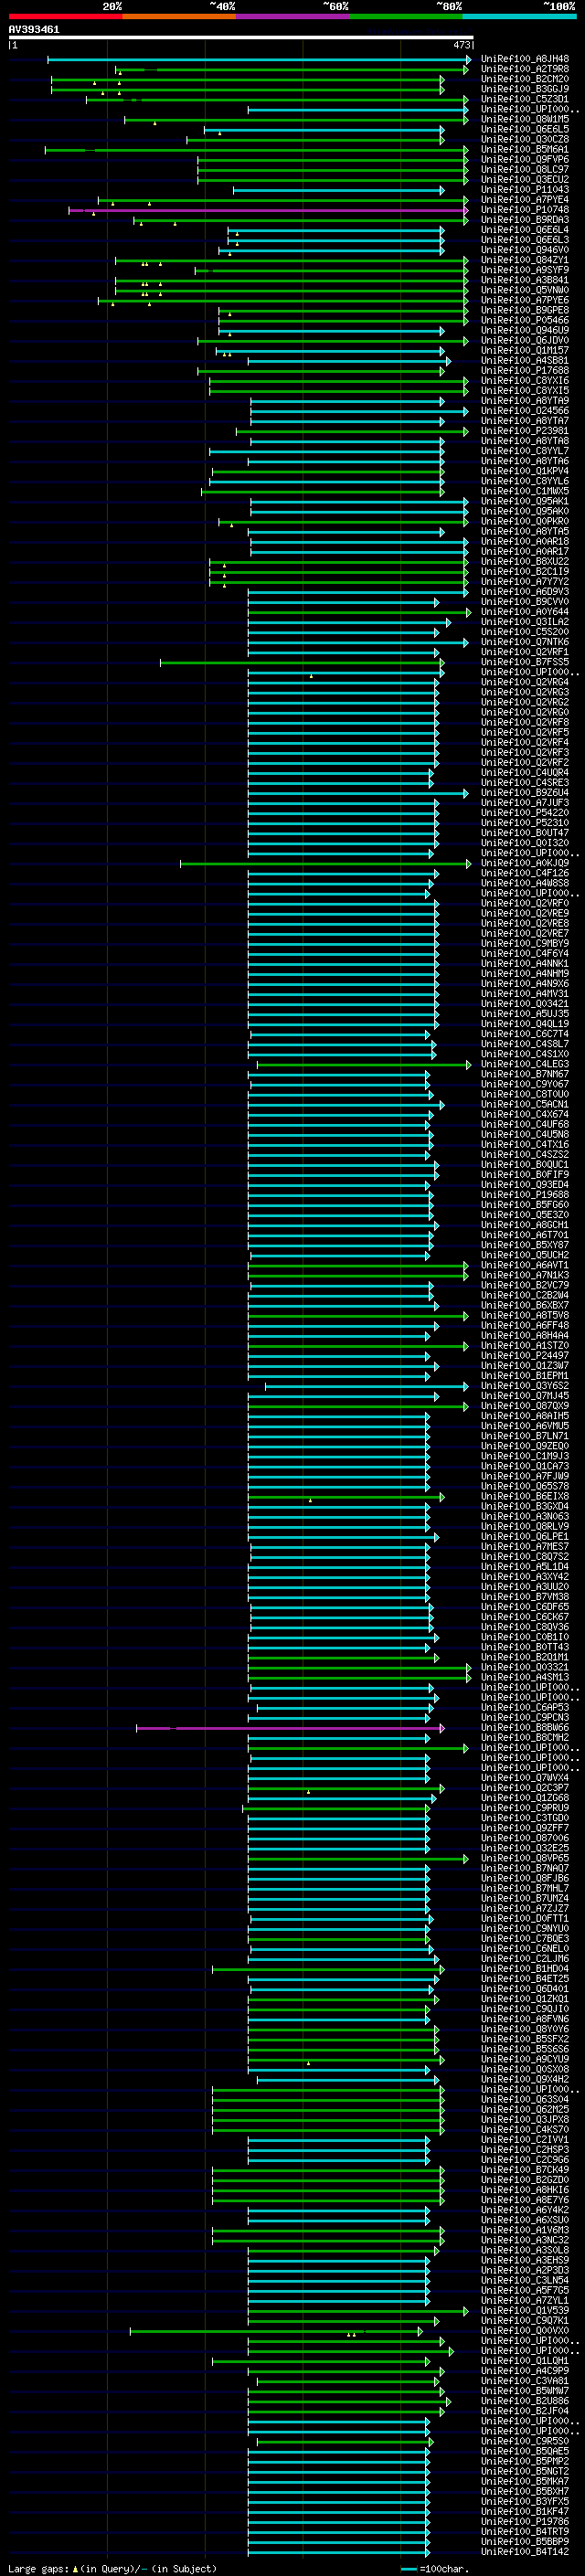This screenshot has width=585, height=2576.
Task: Open hit UniRef100_Q8W1M5
Action: [525, 119]
